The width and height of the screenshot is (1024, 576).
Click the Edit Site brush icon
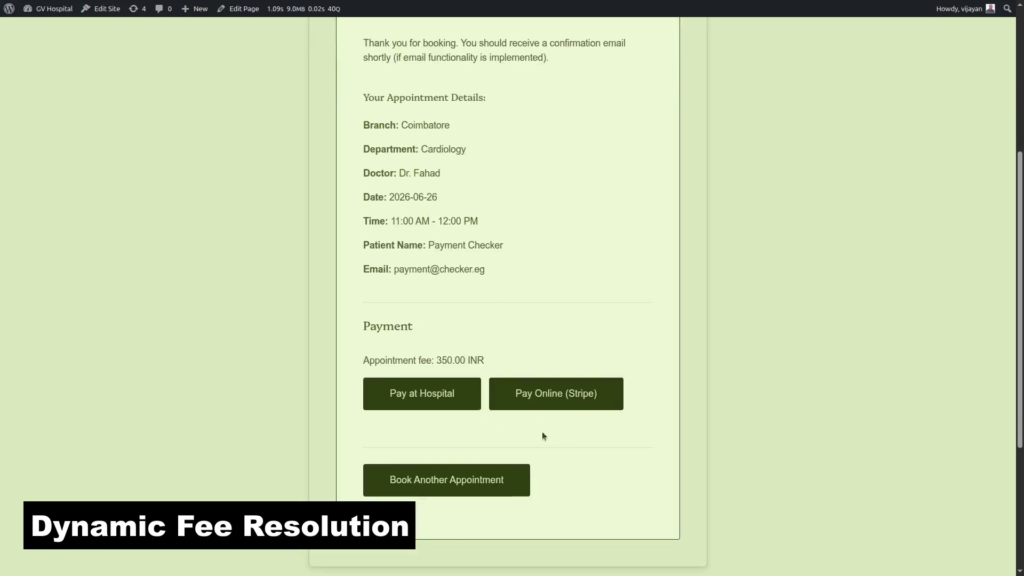pyautogui.click(x=86, y=8)
